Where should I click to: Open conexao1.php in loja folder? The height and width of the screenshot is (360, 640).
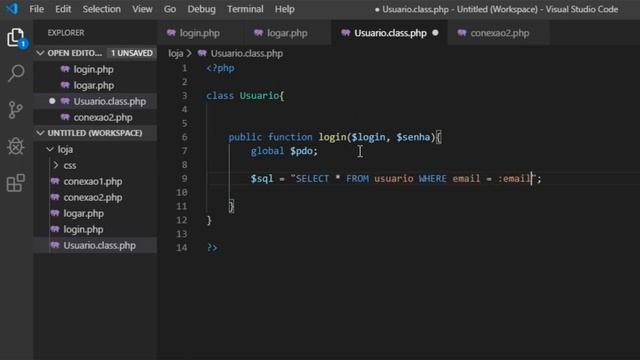[x=93, y=181]
